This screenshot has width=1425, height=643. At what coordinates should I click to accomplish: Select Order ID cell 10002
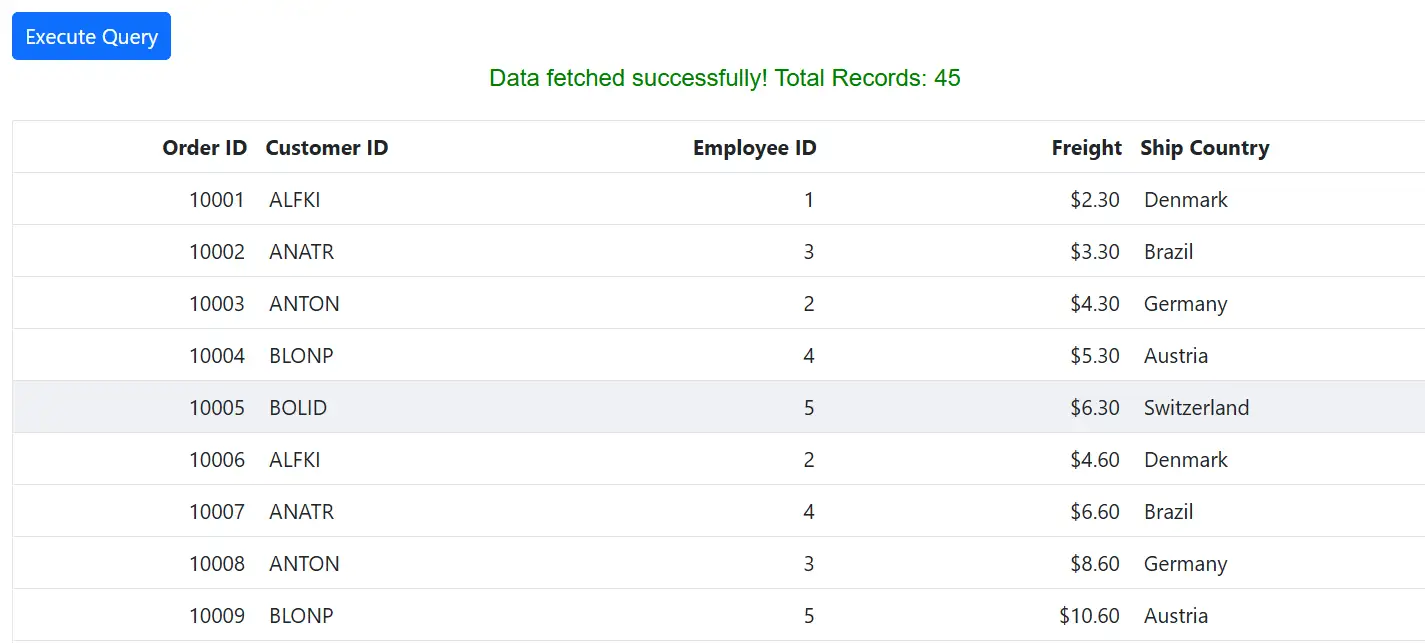click(x=217, y=252)
